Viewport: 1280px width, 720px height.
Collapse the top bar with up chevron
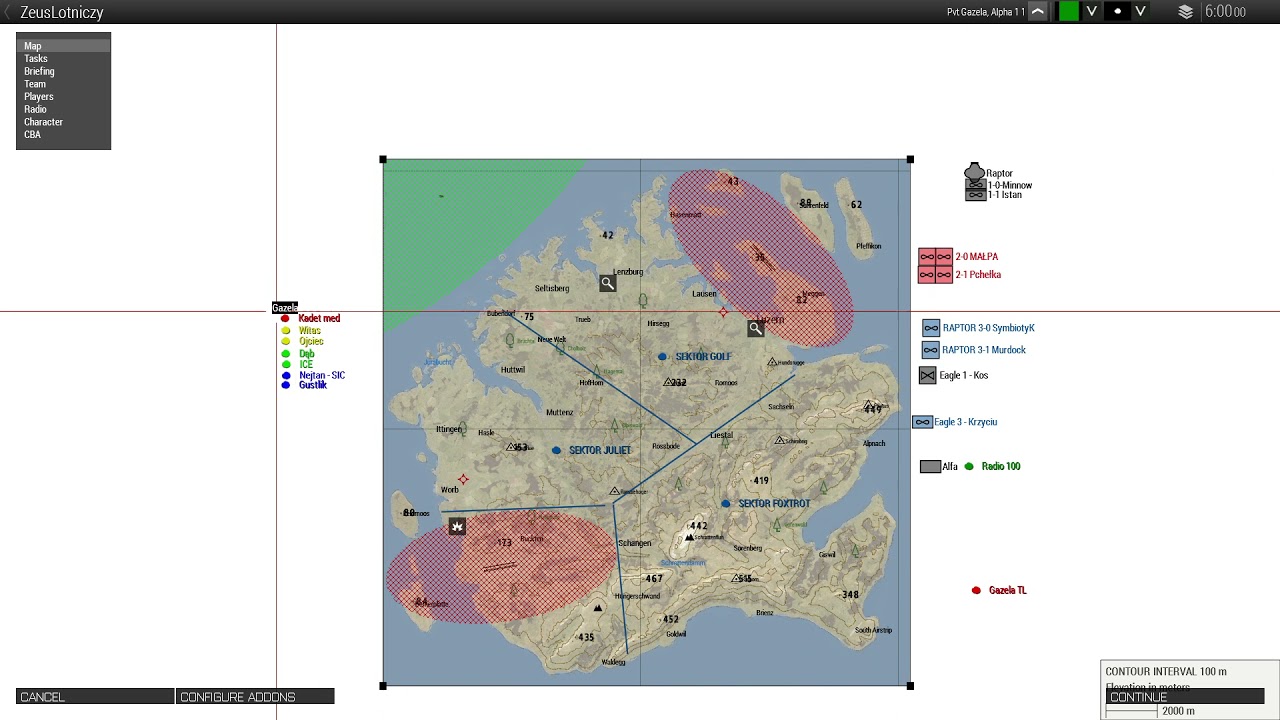pyautogui.click(x=1038, y=12)
